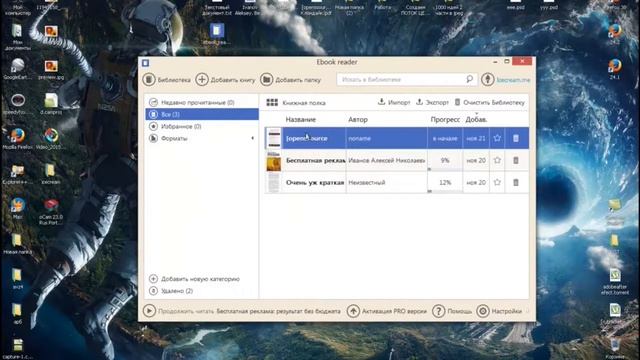Image resolution: width=640 pixels, height=360 pixels.
Task: Open the oCam desktop icon
Action: 51,212
